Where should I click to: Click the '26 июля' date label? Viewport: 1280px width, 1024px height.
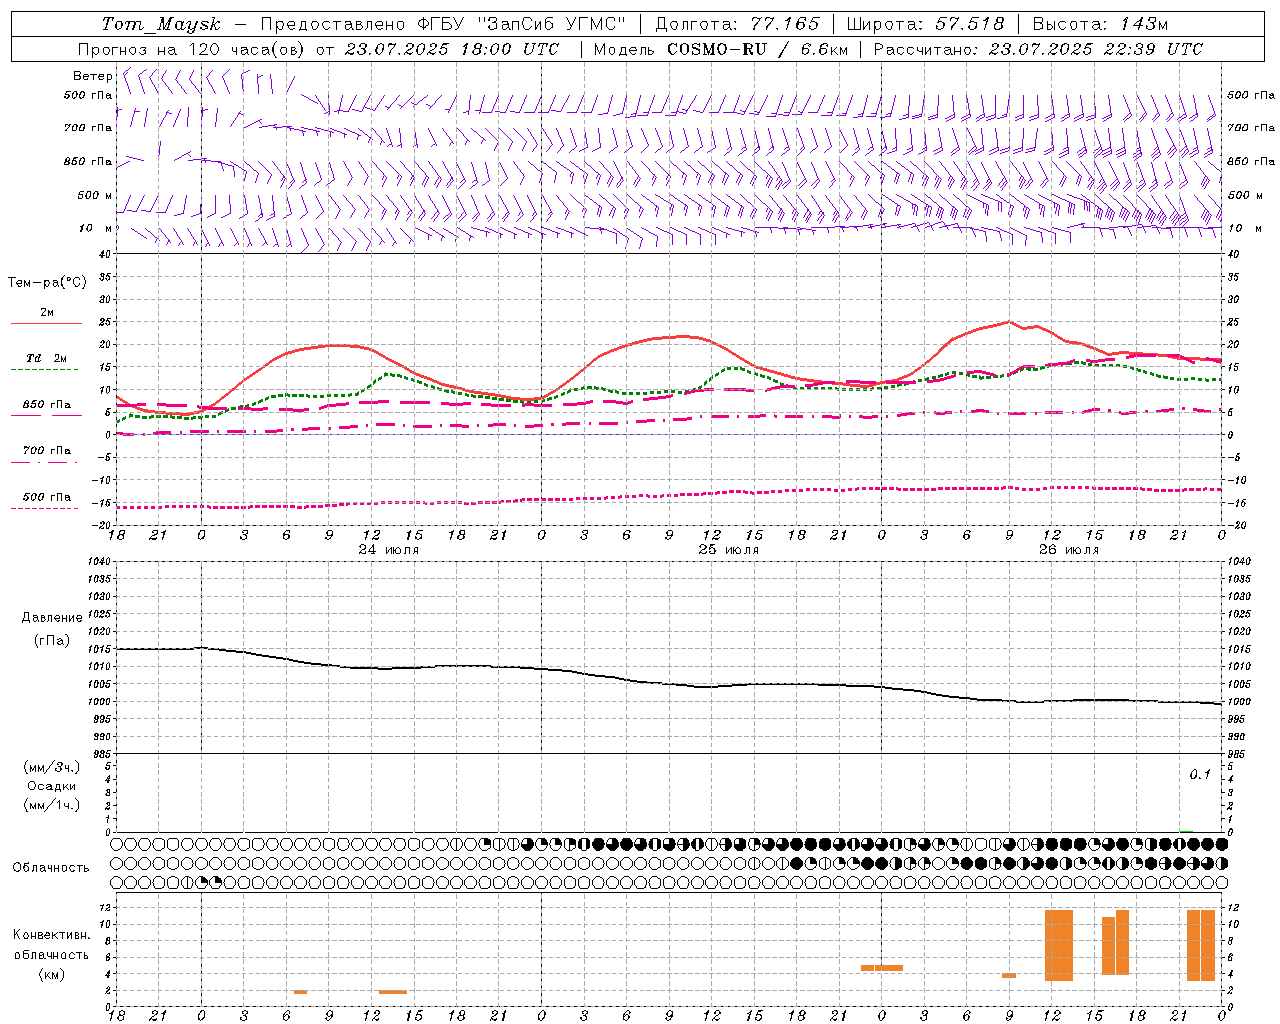pyautogui.click(x=1069, y=550)
